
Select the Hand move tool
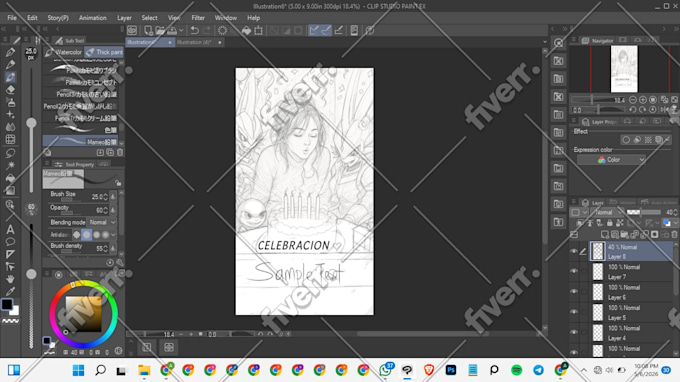[10, 279]
